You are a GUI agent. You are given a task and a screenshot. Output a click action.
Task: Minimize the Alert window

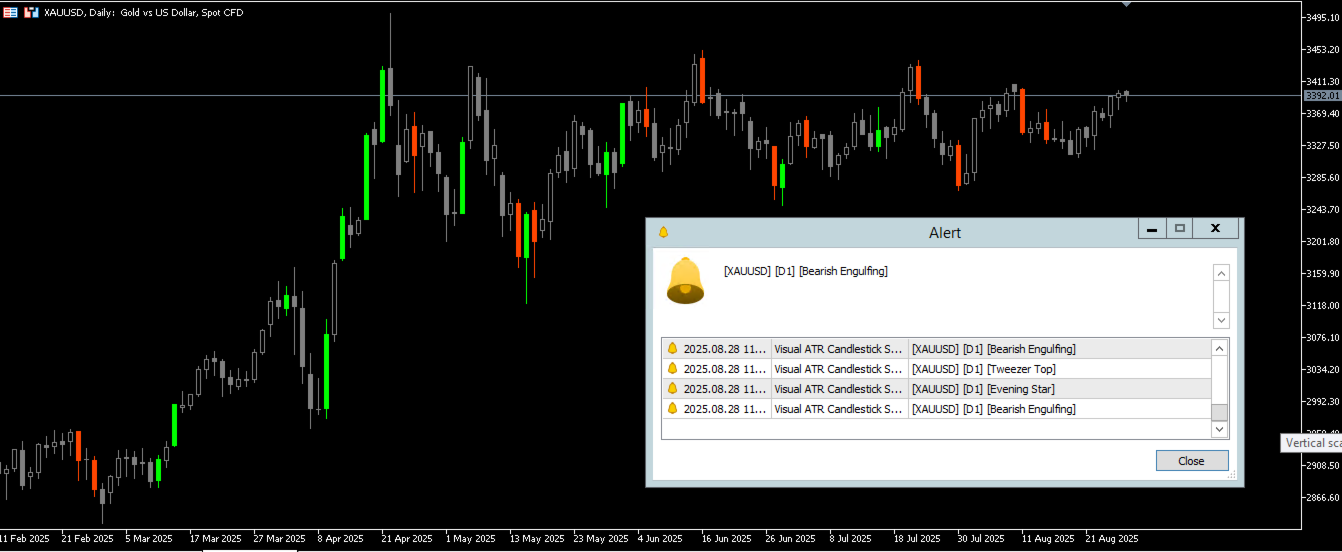[1152, 229]
